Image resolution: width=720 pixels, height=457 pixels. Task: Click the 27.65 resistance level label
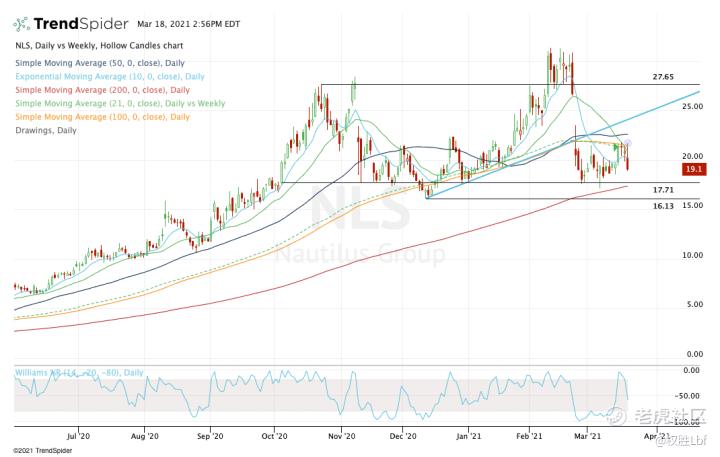point(663,77)
